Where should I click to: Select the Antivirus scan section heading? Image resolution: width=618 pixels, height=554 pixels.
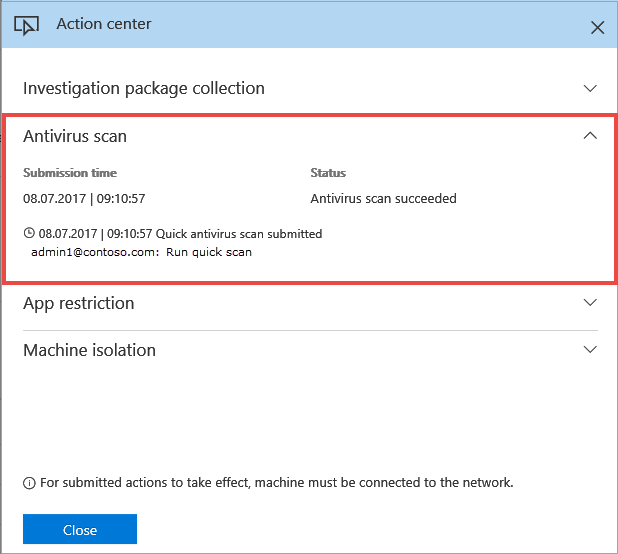point(75,136)
